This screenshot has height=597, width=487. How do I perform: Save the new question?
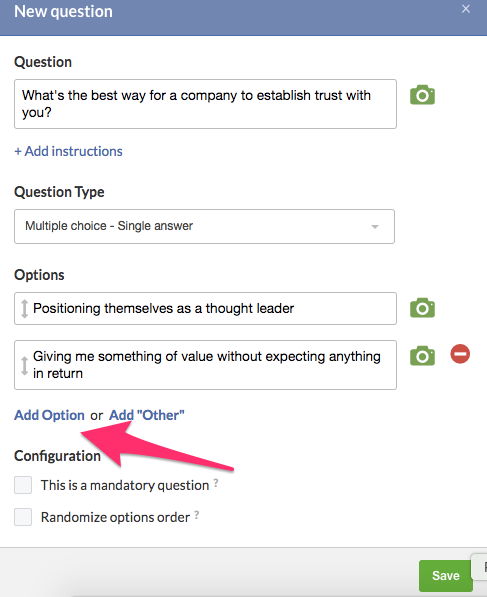tap(445, 575)
